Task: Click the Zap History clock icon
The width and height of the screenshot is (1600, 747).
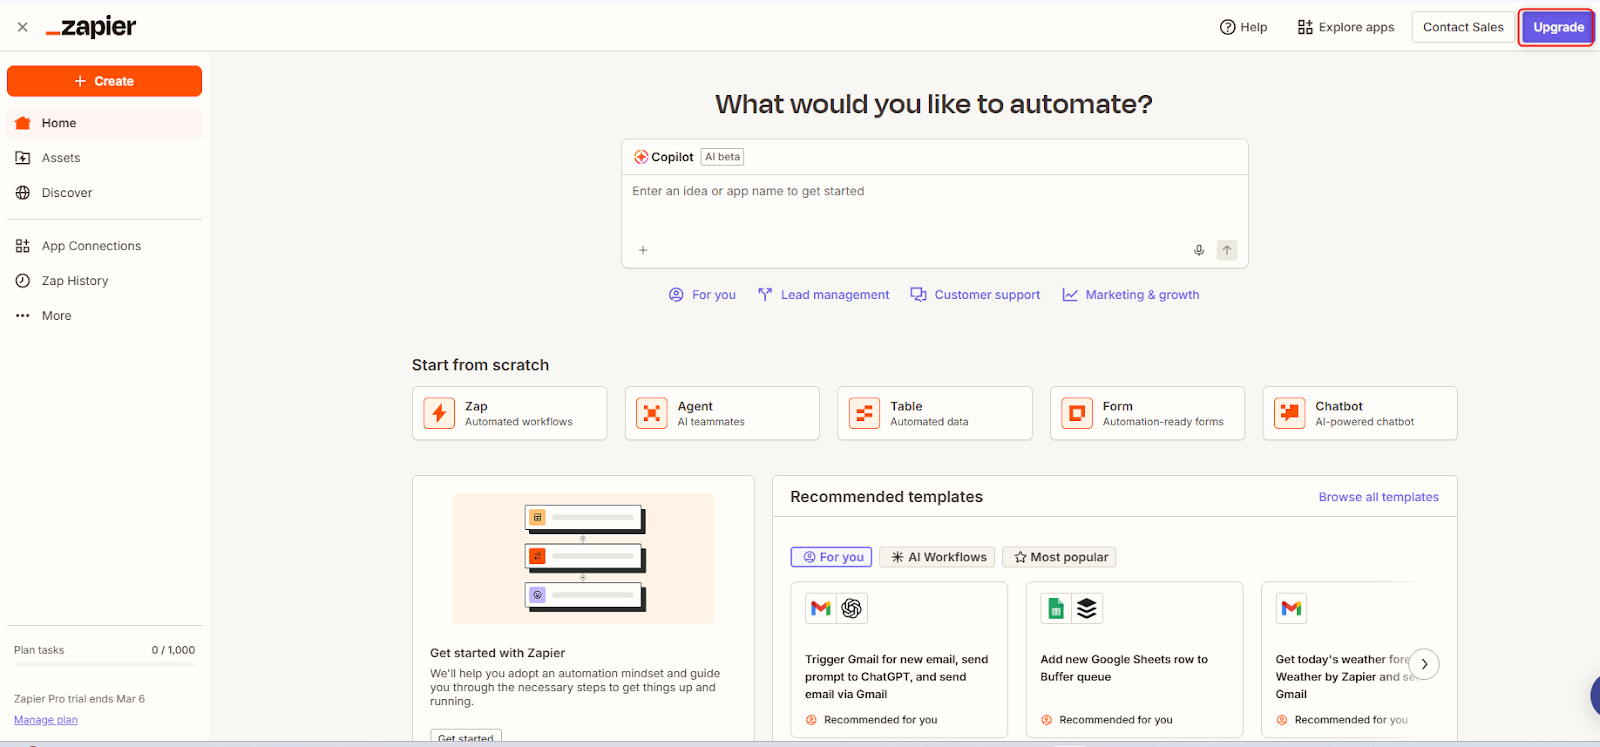Action: [x=23, y=281]
